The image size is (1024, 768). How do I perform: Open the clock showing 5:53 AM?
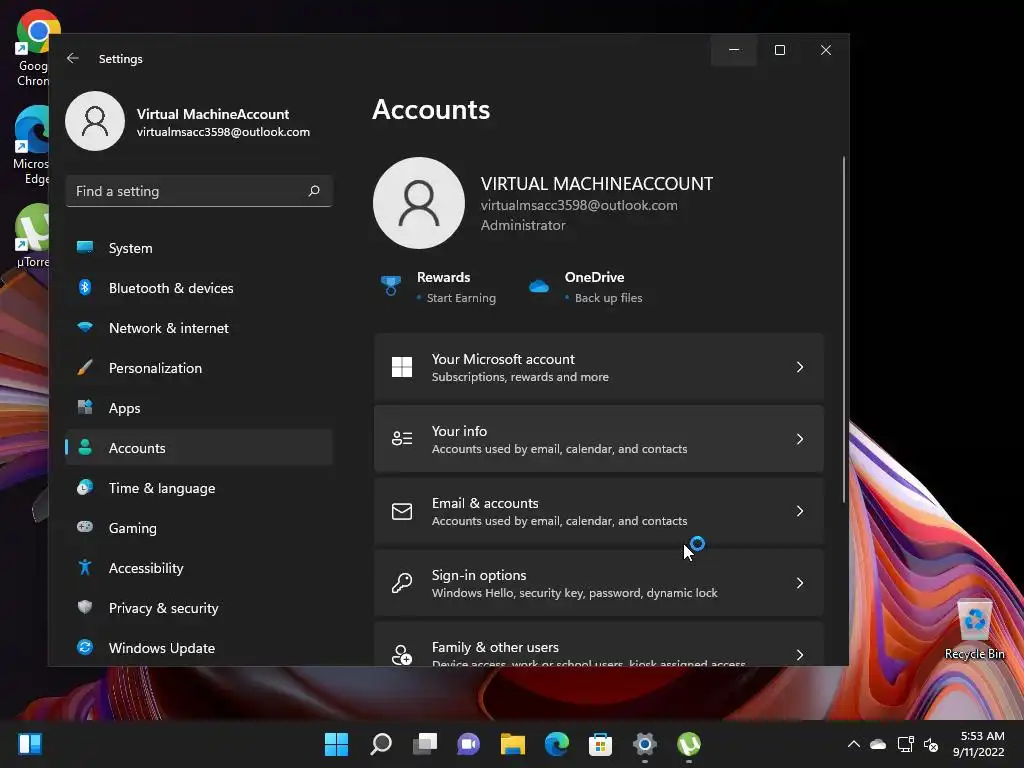(x=978, y=744)
